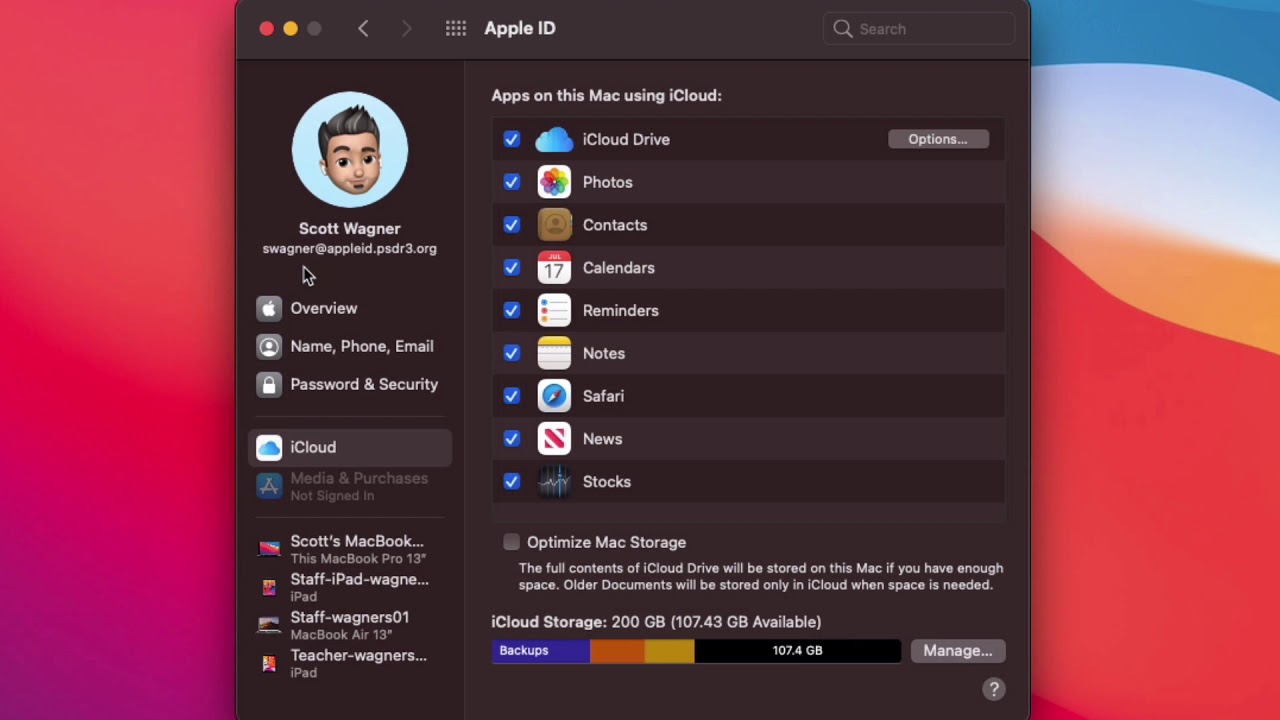Open the Overview section

pyautogui.click(x=349, y=309)
